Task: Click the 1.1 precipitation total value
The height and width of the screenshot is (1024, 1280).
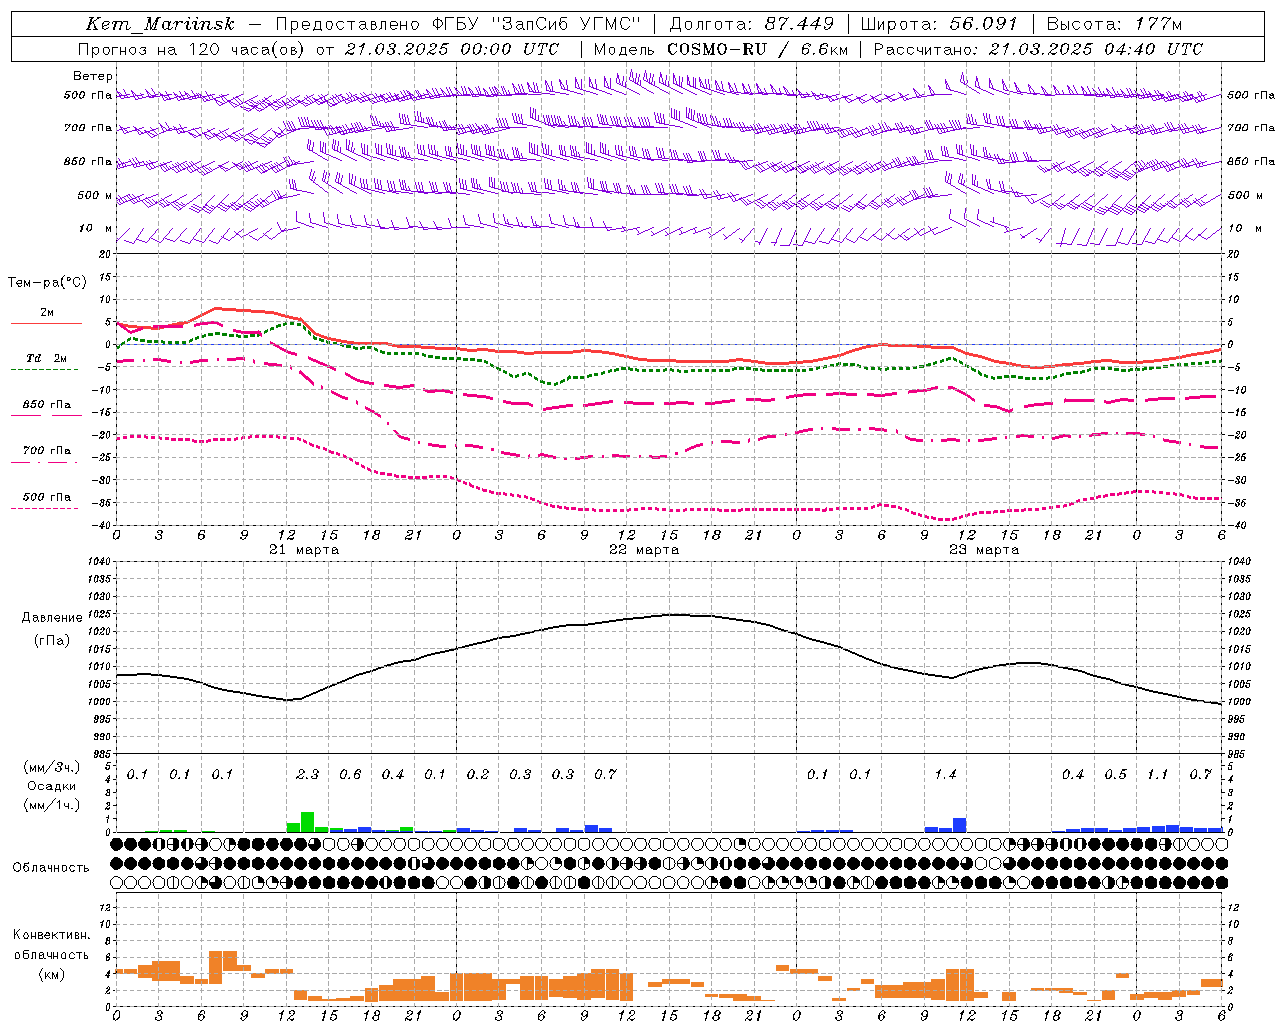Action: 1157,774
